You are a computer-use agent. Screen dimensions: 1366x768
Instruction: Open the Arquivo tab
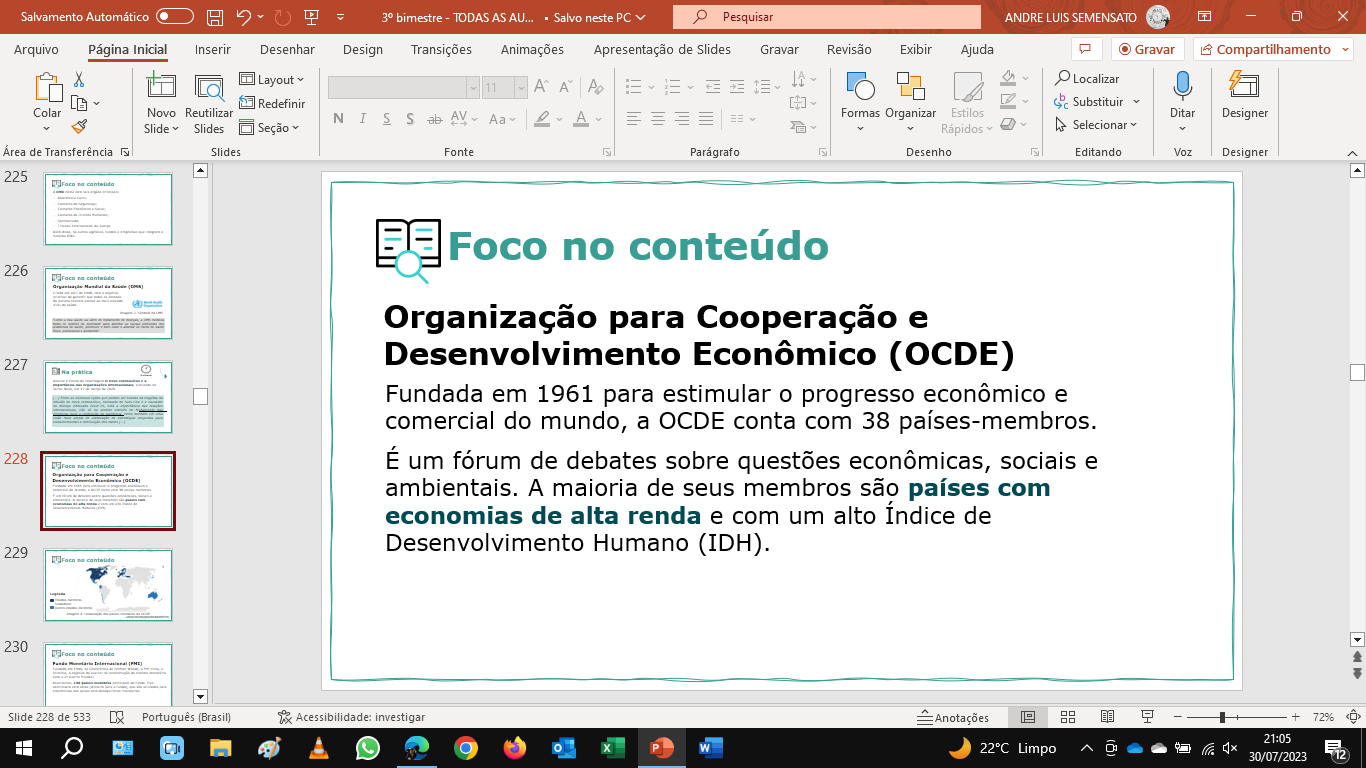[x=36, y=49]
